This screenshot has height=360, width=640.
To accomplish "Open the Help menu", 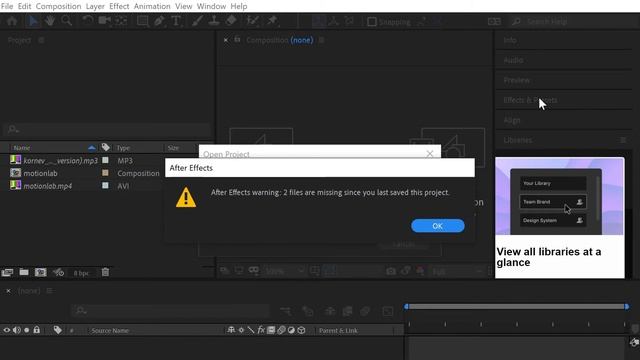I will coord(239,6).
